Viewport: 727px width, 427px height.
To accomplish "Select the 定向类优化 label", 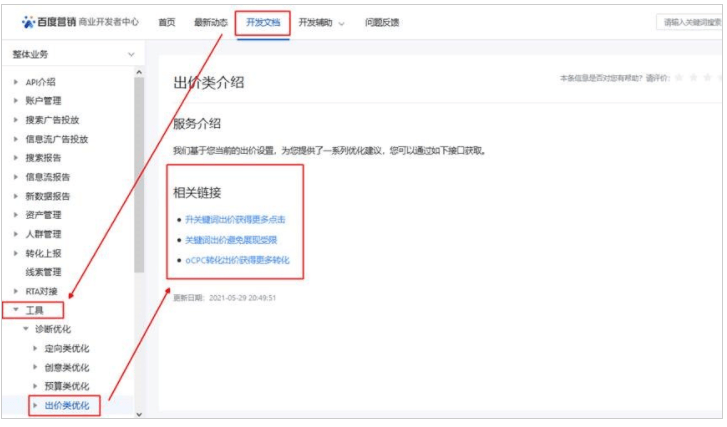I will [x=67, y=348].
